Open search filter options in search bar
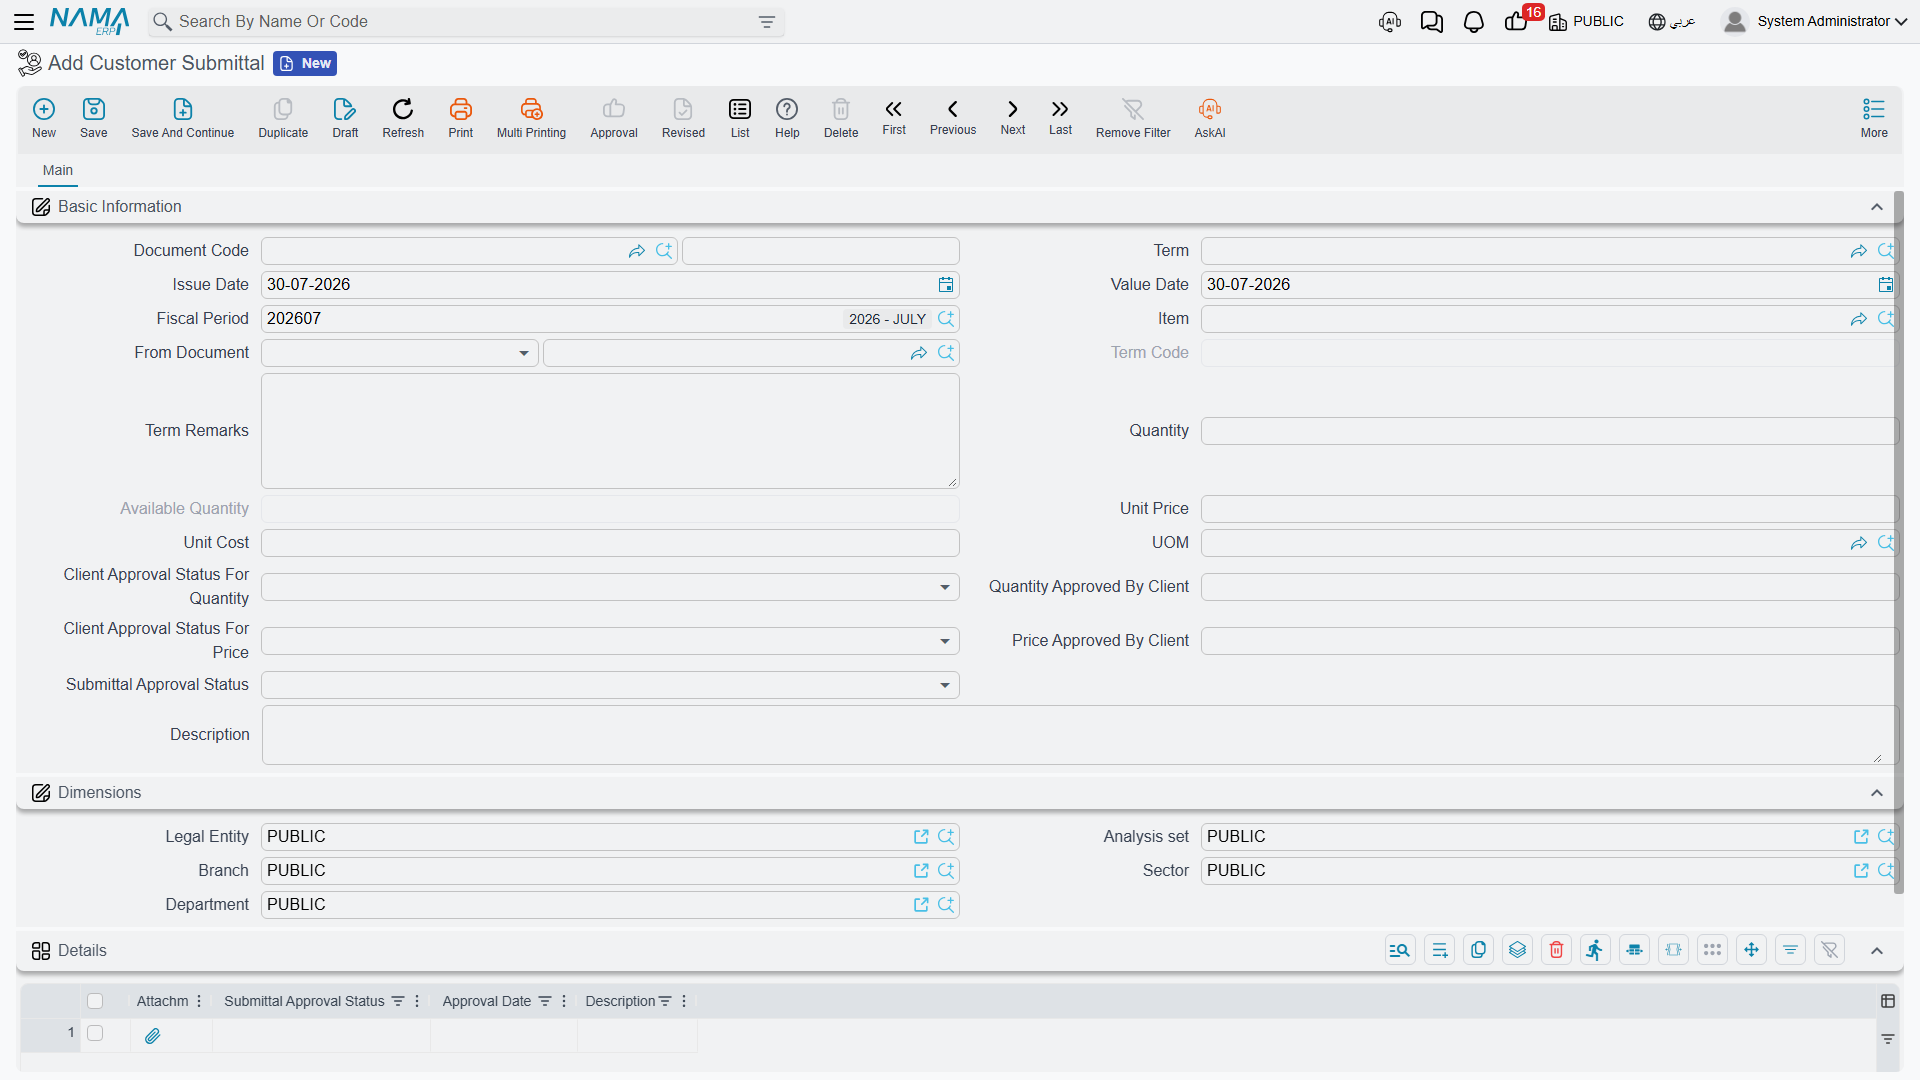Image resolution: width=1920 pixels, height=1080 pixels. click(767, 22)
